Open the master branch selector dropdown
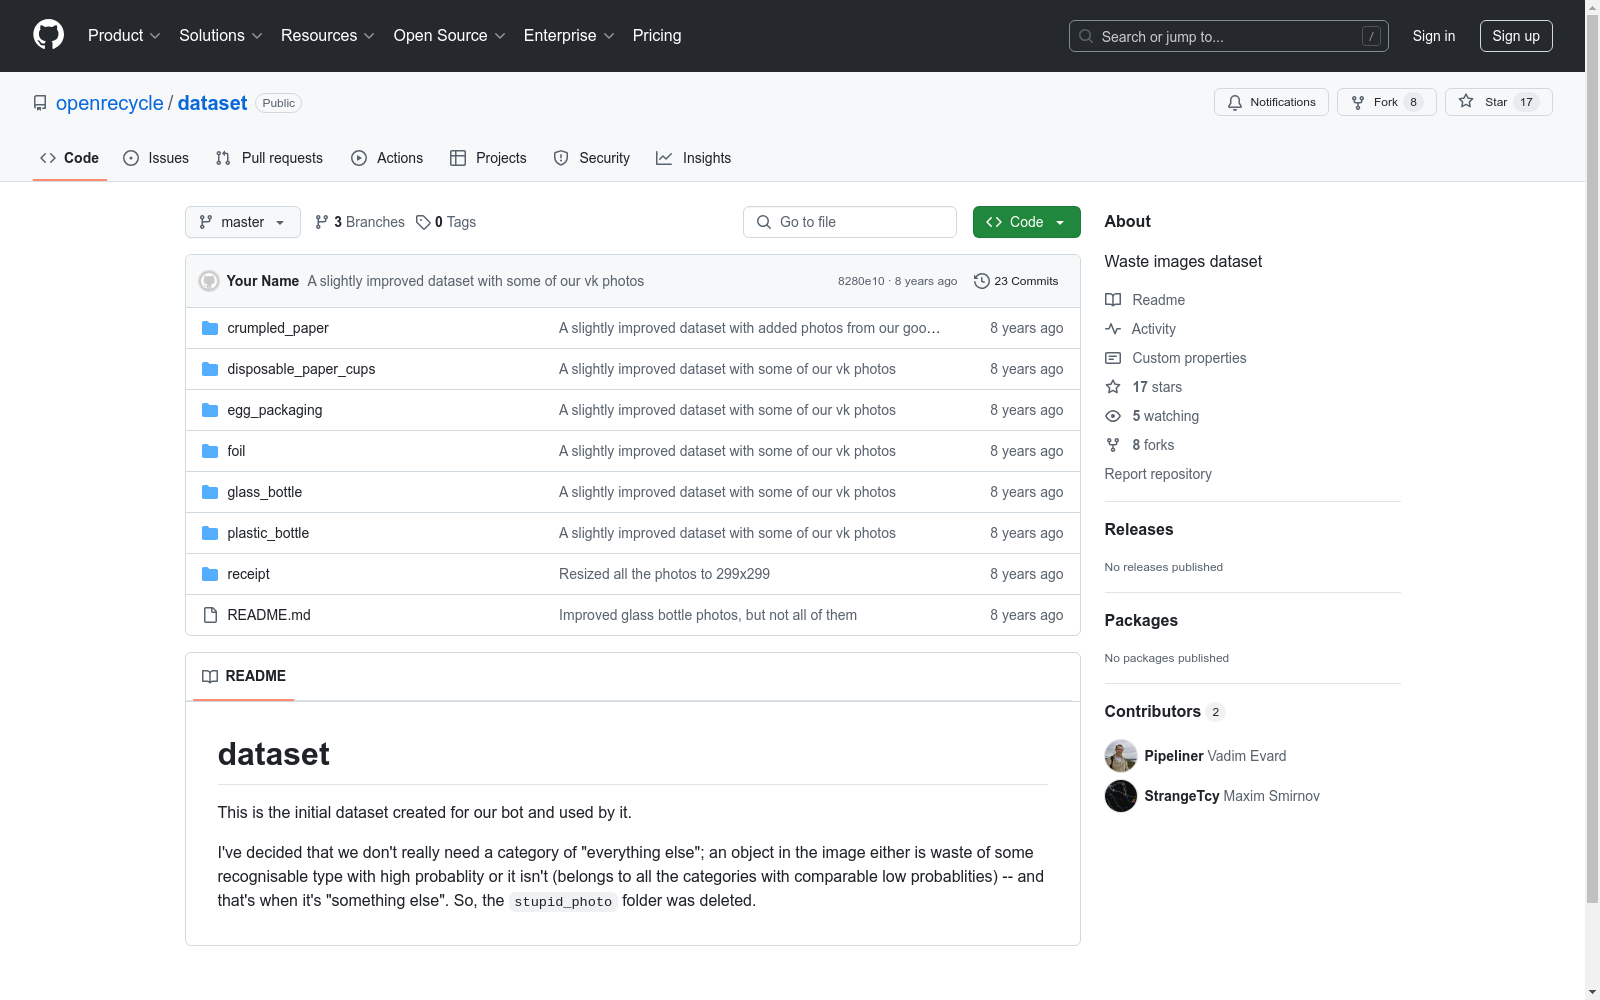The image size is (1600, 1000). [243, 222]
